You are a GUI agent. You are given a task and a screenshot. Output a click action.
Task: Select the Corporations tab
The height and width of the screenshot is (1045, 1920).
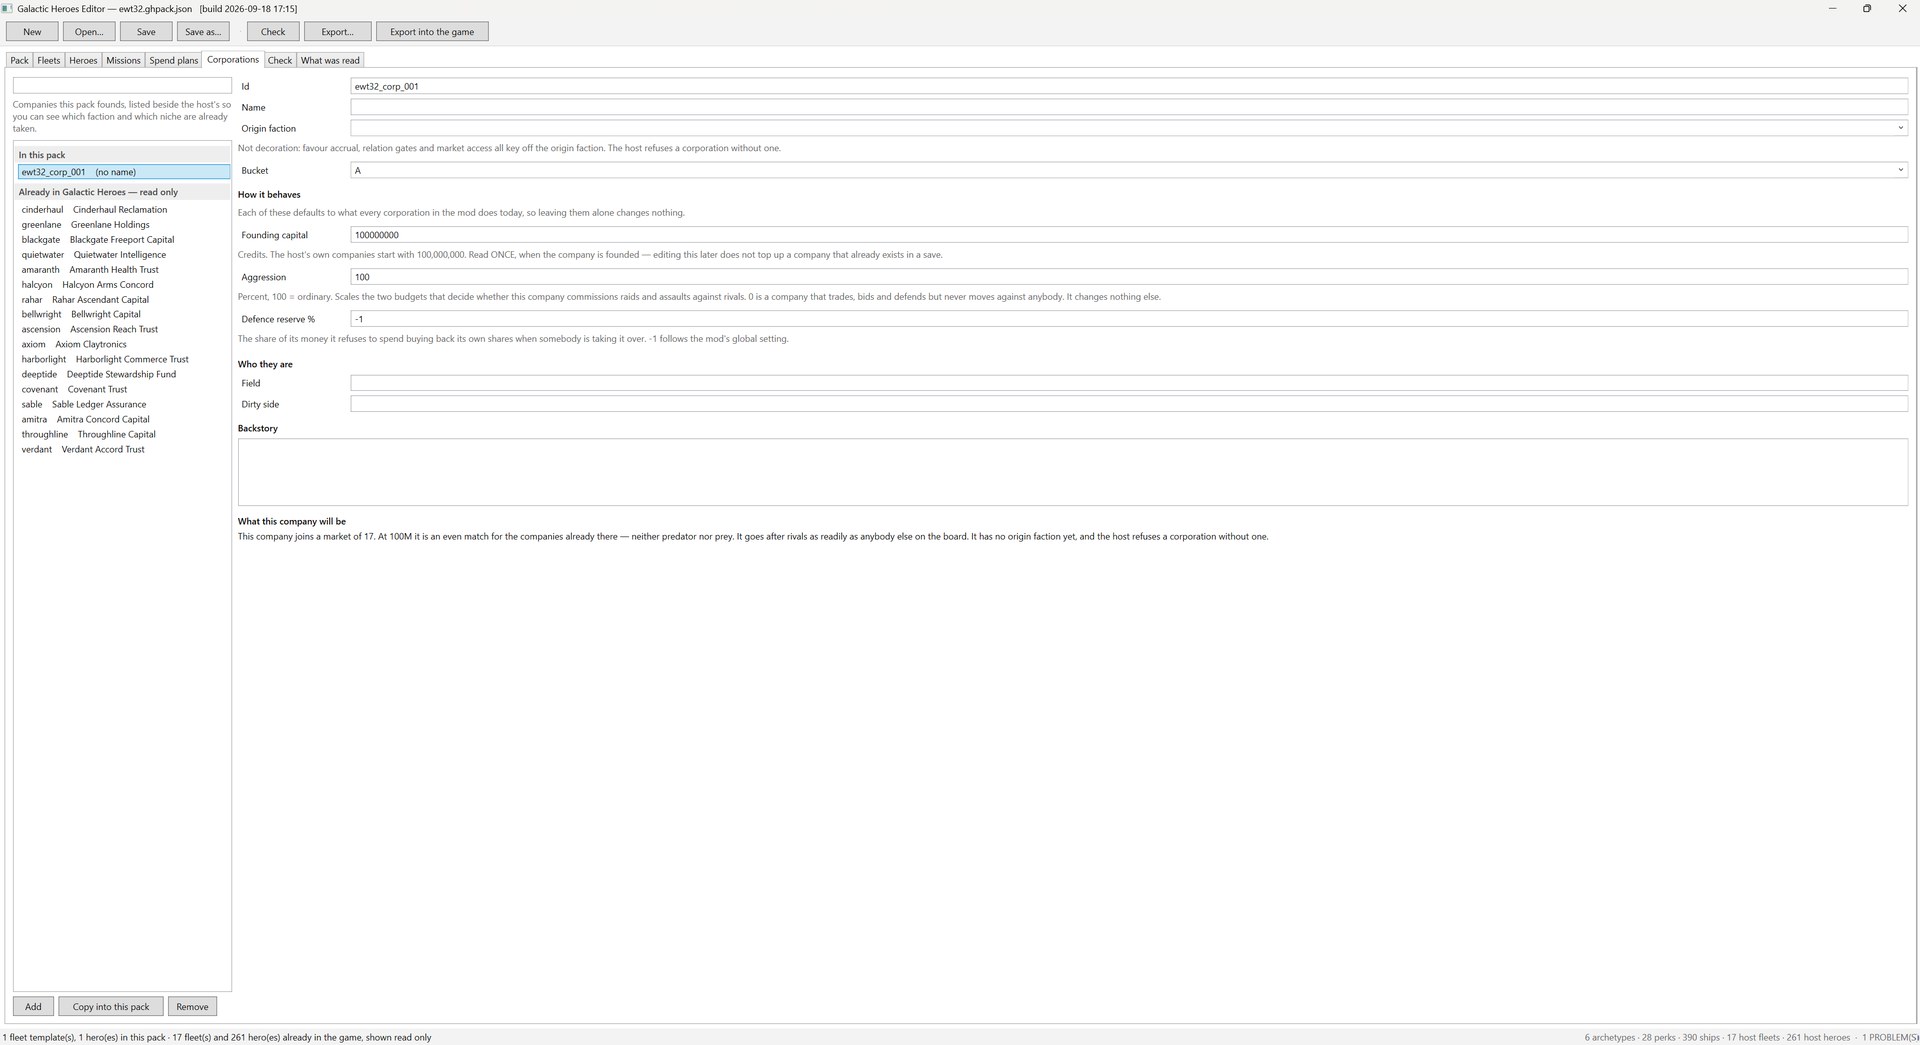pyautogui.click(x=233, y=59)
